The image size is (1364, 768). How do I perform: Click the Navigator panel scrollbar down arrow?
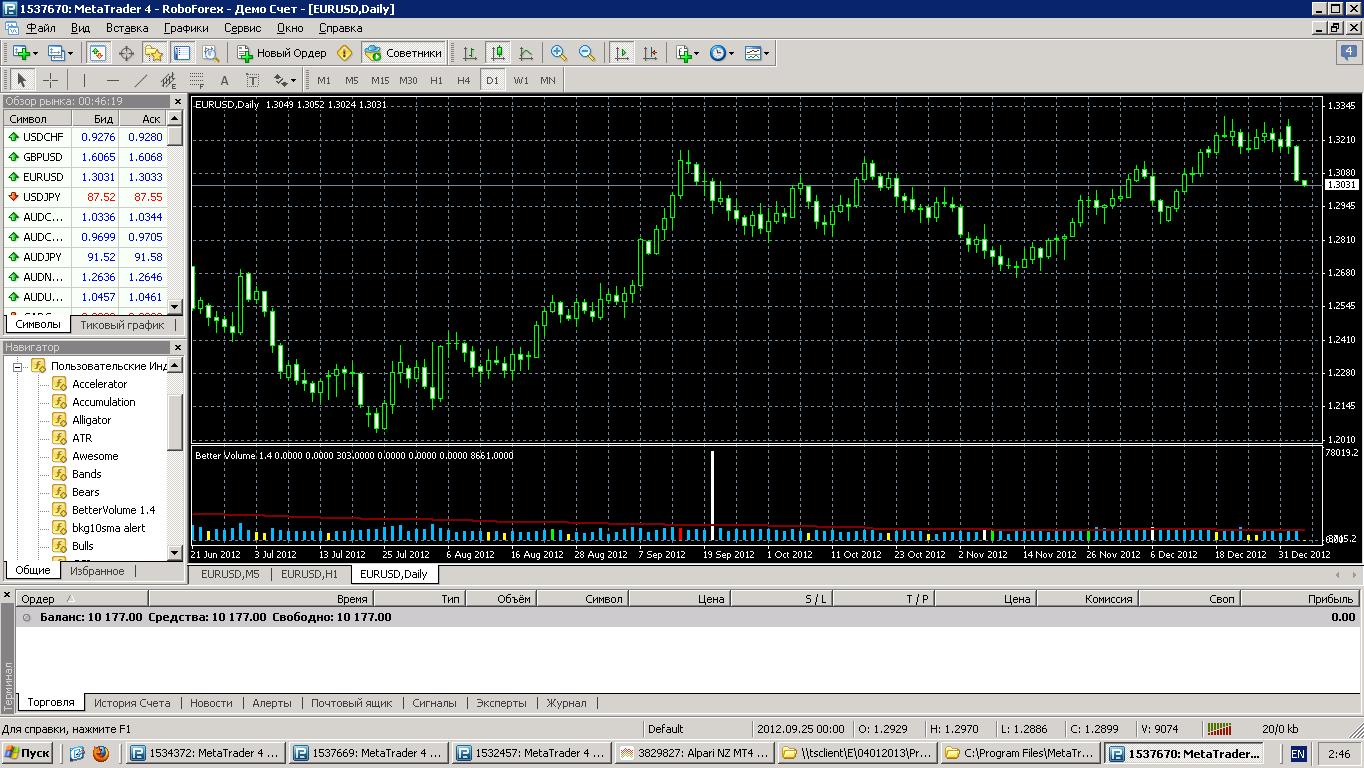coord(176,553)
